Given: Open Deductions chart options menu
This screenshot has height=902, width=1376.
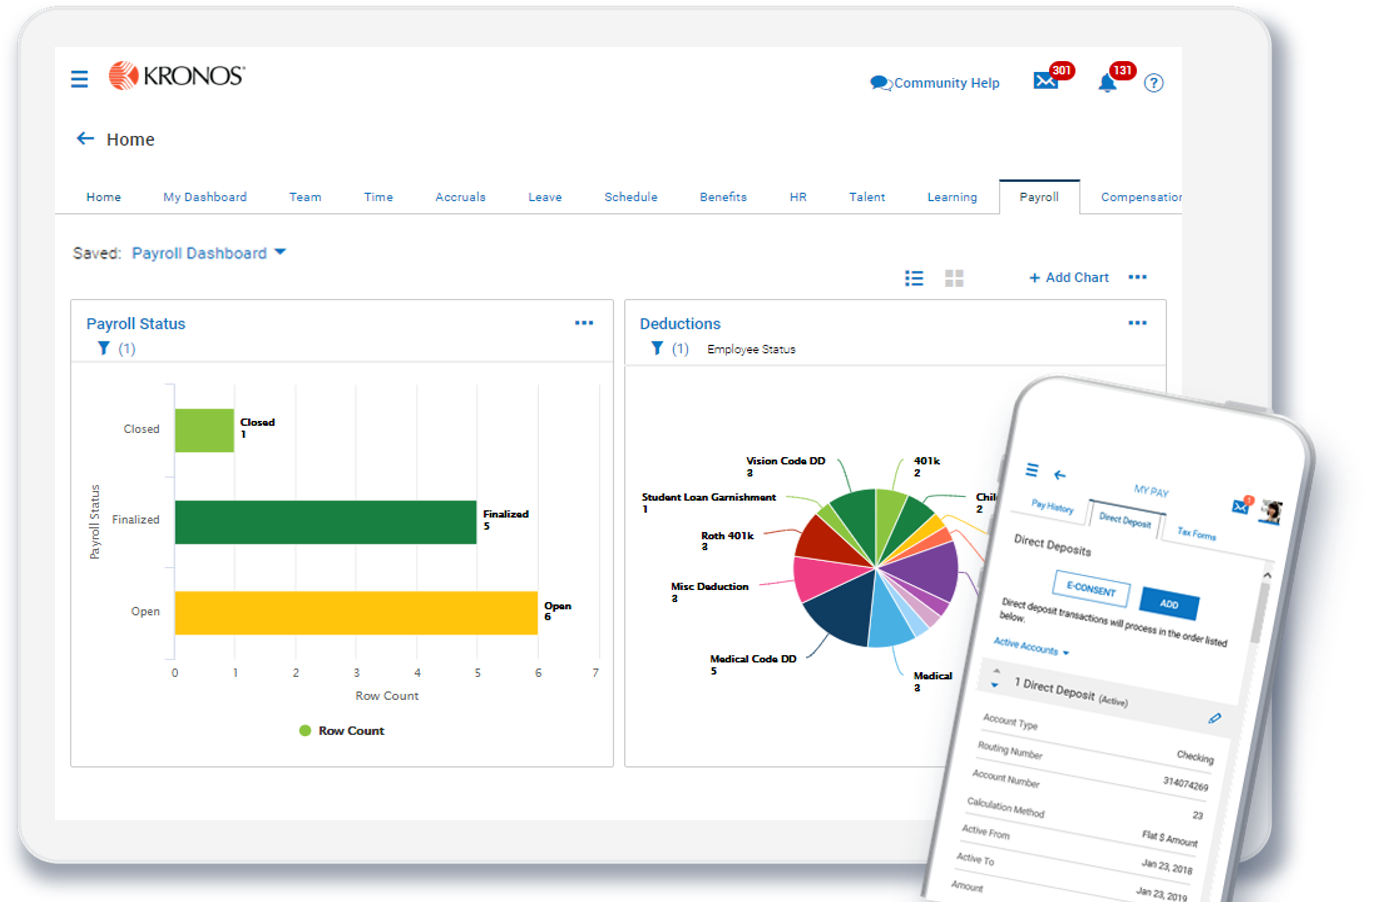Looking at the screenshot, I should 1137,323.
